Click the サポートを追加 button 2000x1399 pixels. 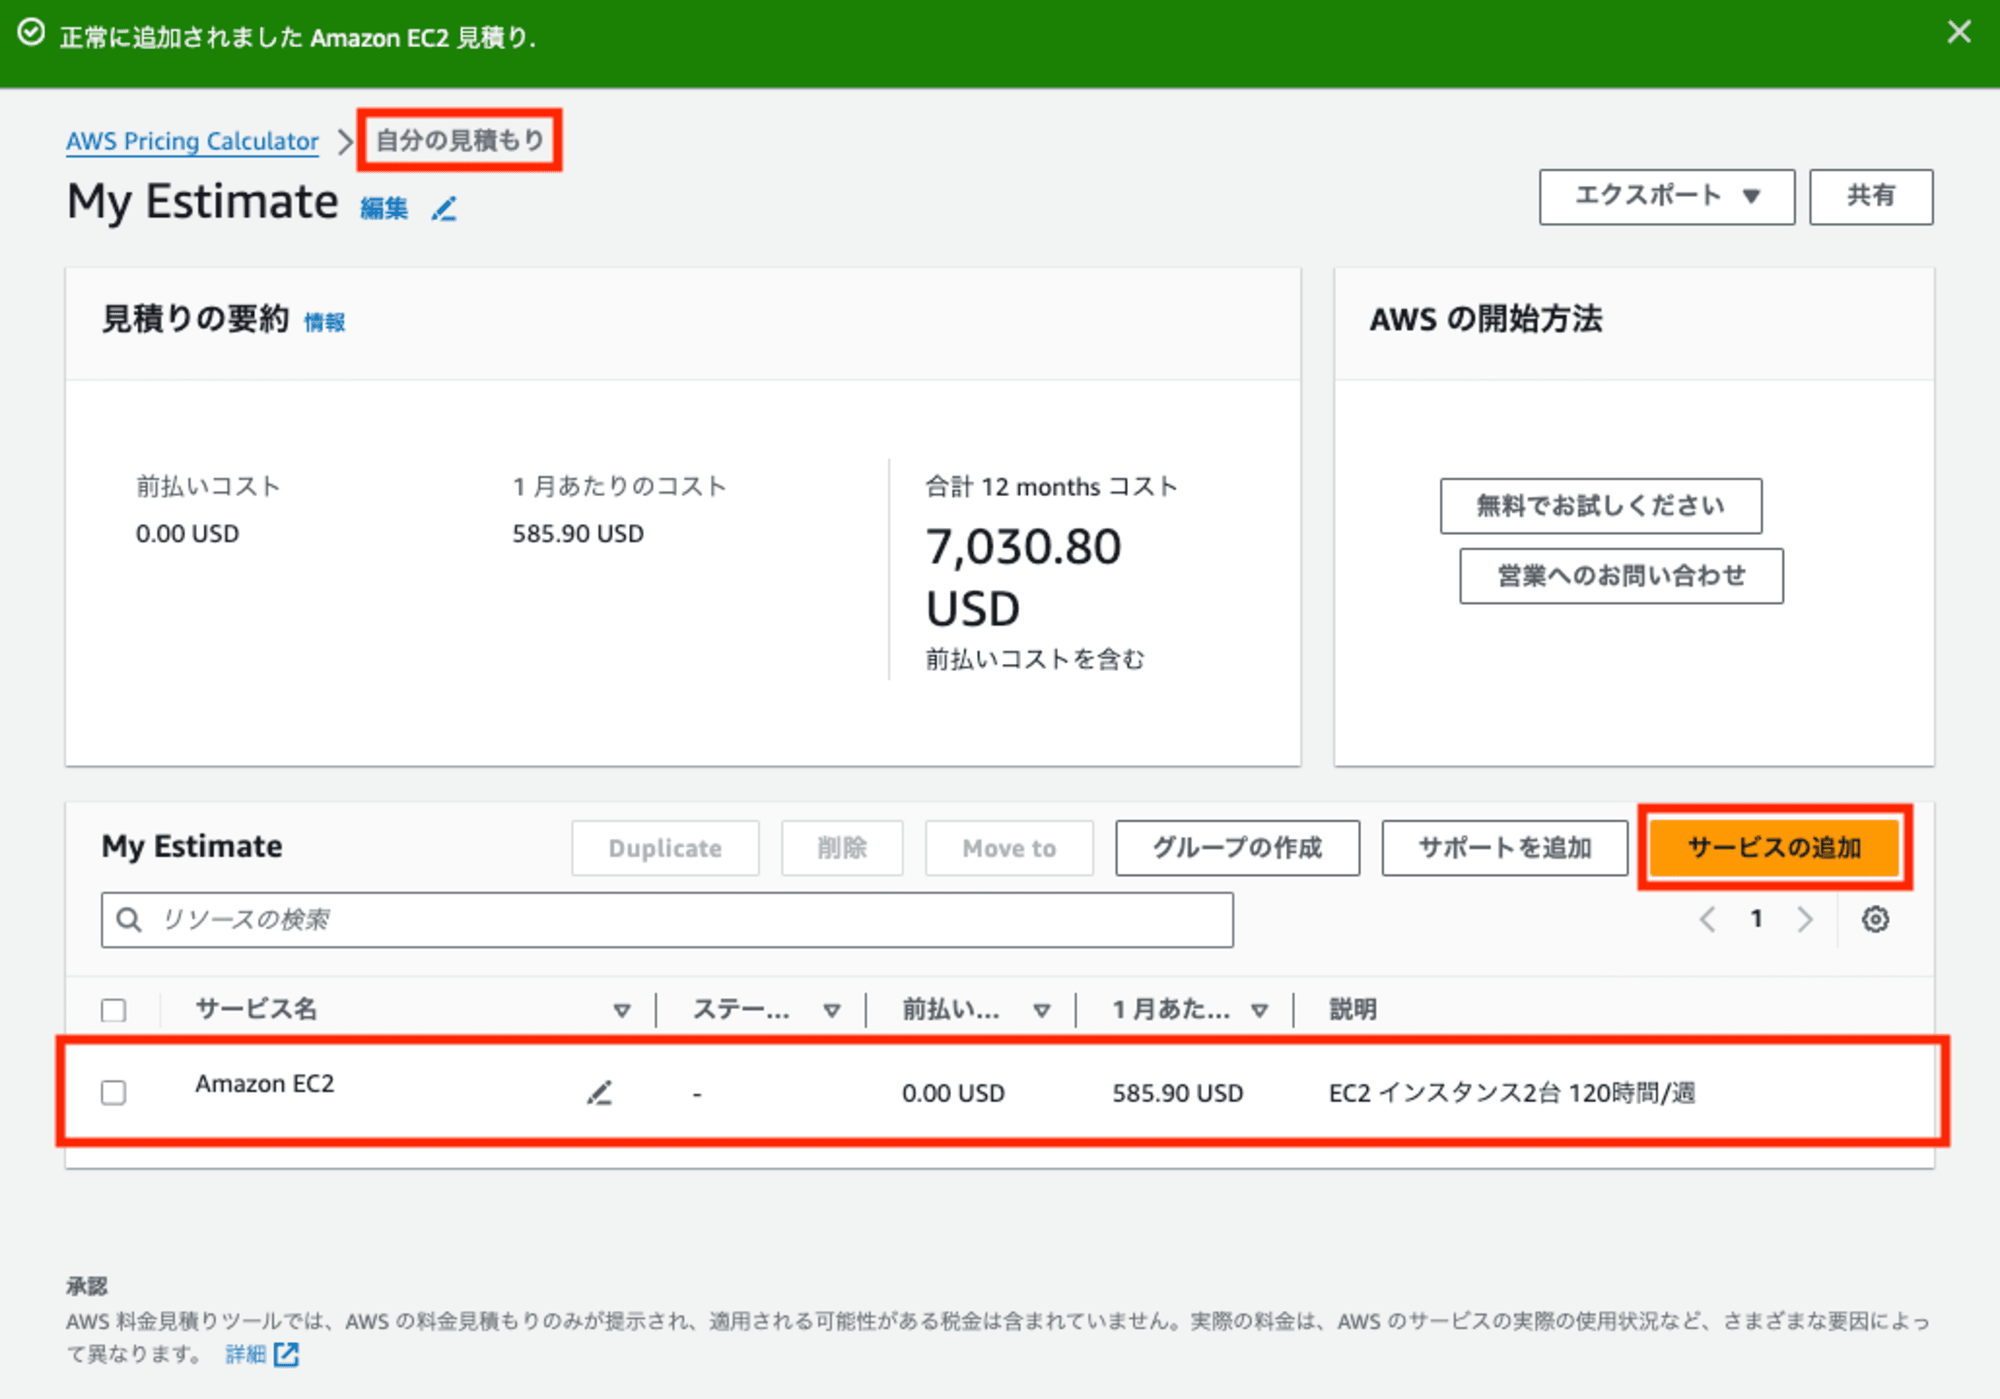coord(1504,848)
